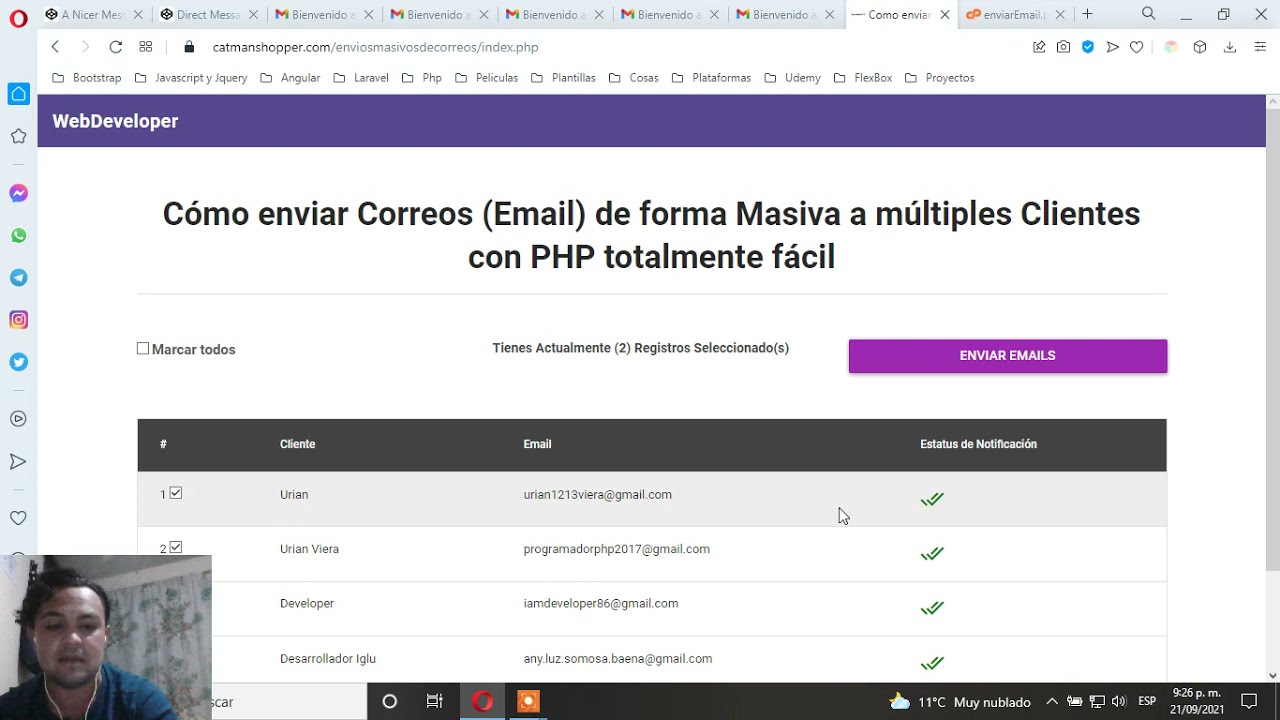This screenshot has height=720, width=1280.
Task: Select email urian1213viera@gmail.com
Action: [597, 495]
